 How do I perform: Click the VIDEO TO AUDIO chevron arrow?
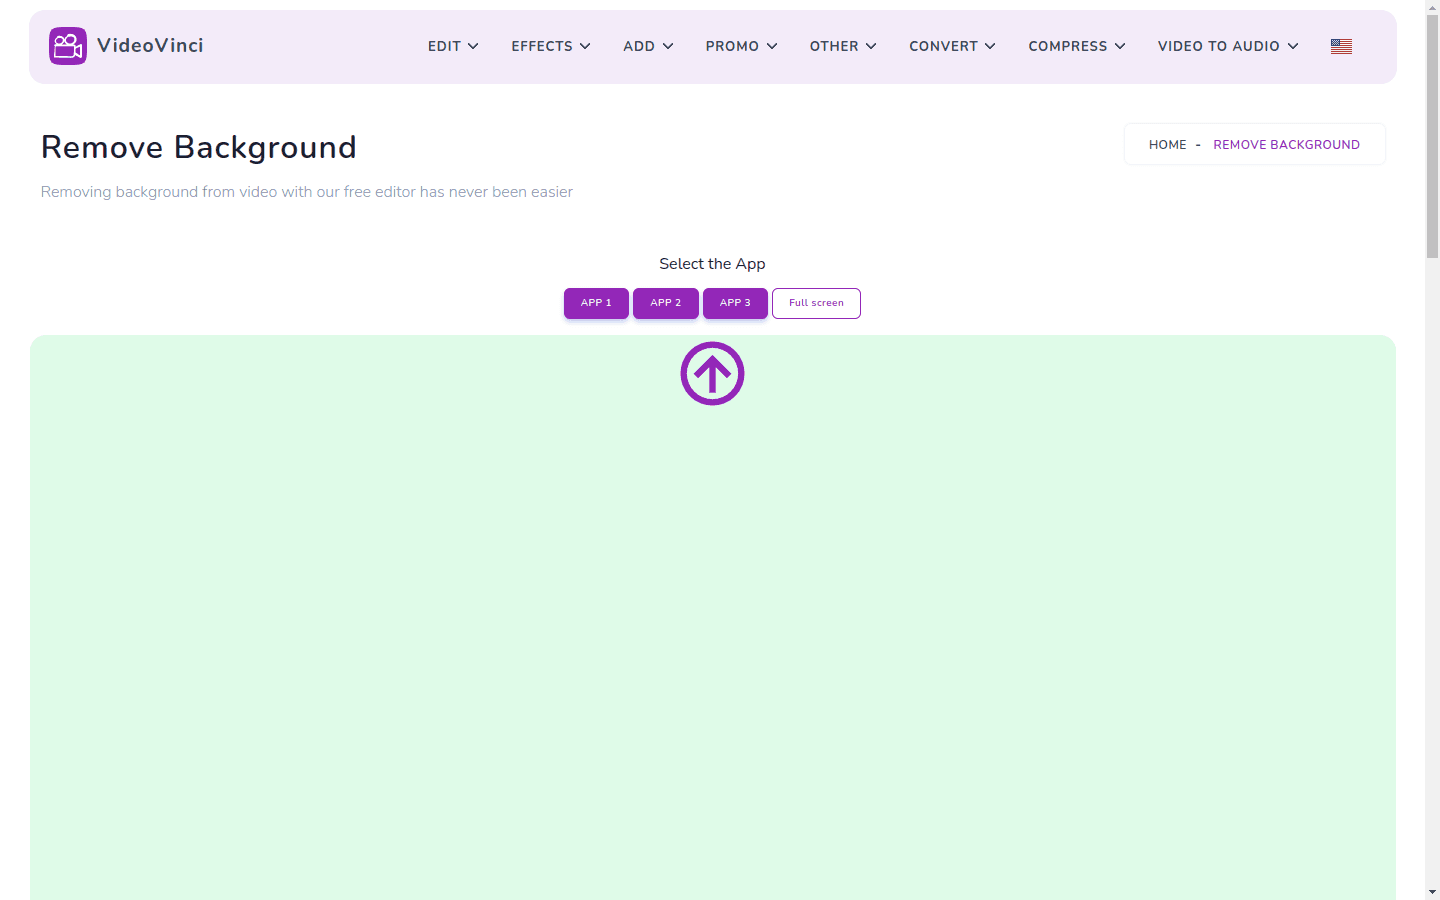pyautogui.click(x=1295, y=46)
